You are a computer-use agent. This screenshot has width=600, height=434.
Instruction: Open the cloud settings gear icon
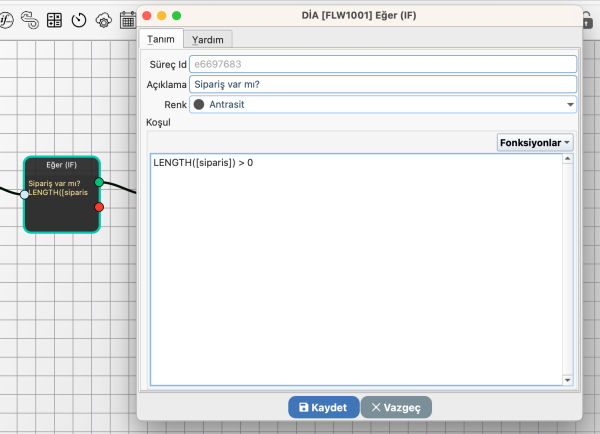103,19
